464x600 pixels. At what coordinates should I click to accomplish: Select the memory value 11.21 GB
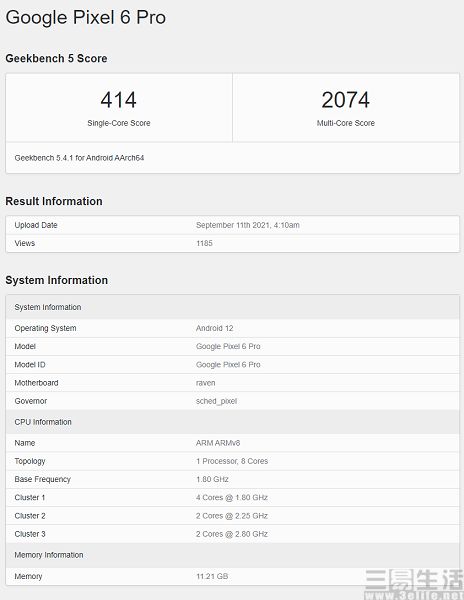[212, 576]
